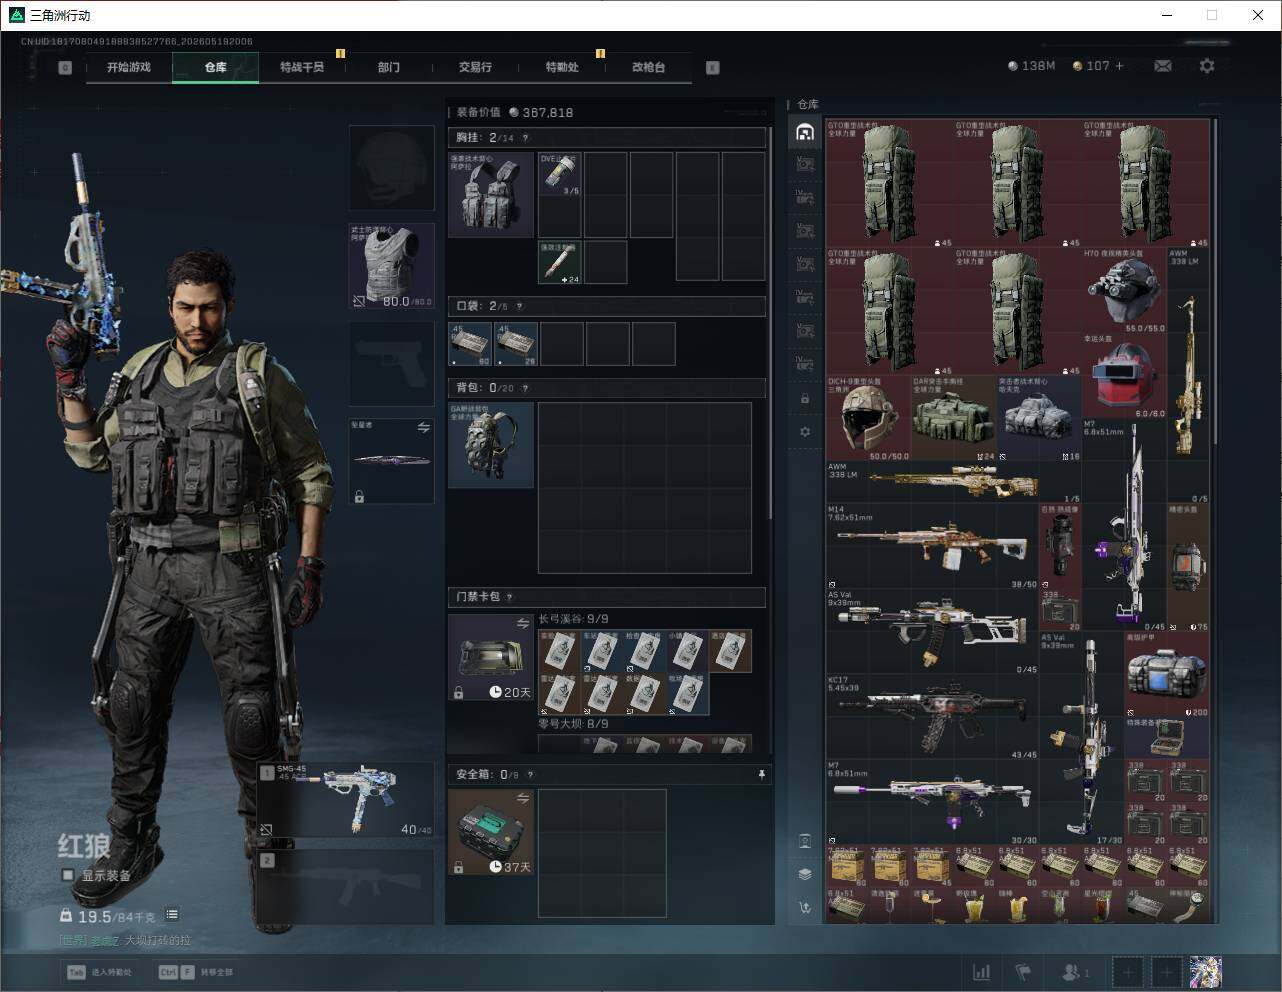Select the empty second primary weapon slot
This screenshot has height=992, width=1282.
click(347, 887)
